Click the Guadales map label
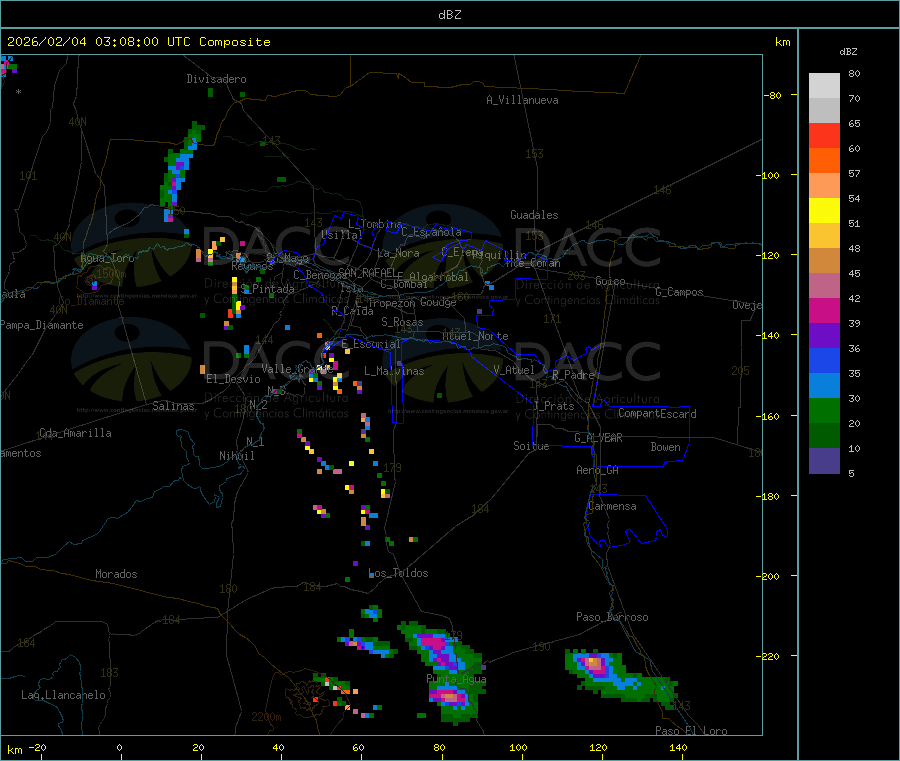This screenshot has height=761, width=900. pos(534,215)
